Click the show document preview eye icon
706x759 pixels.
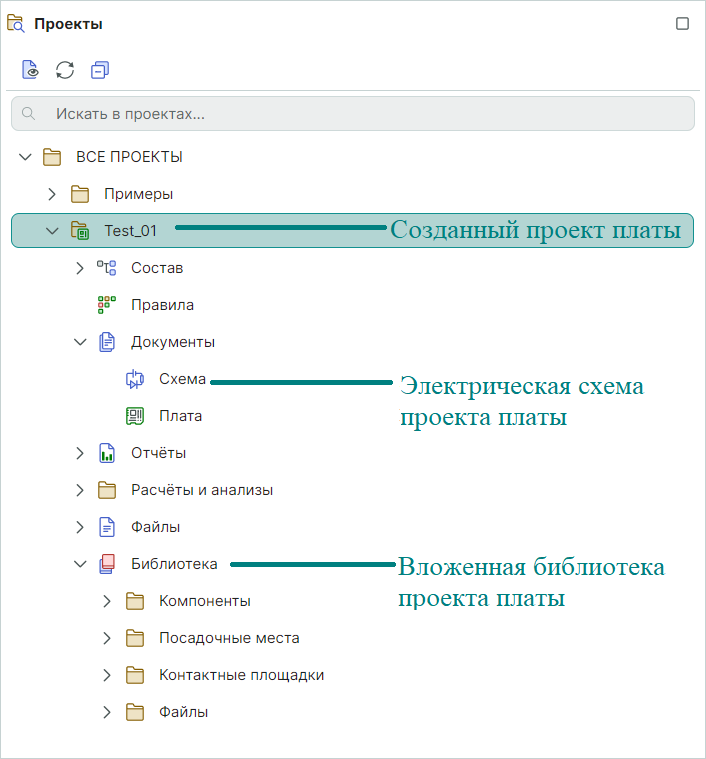coord(30,70)
